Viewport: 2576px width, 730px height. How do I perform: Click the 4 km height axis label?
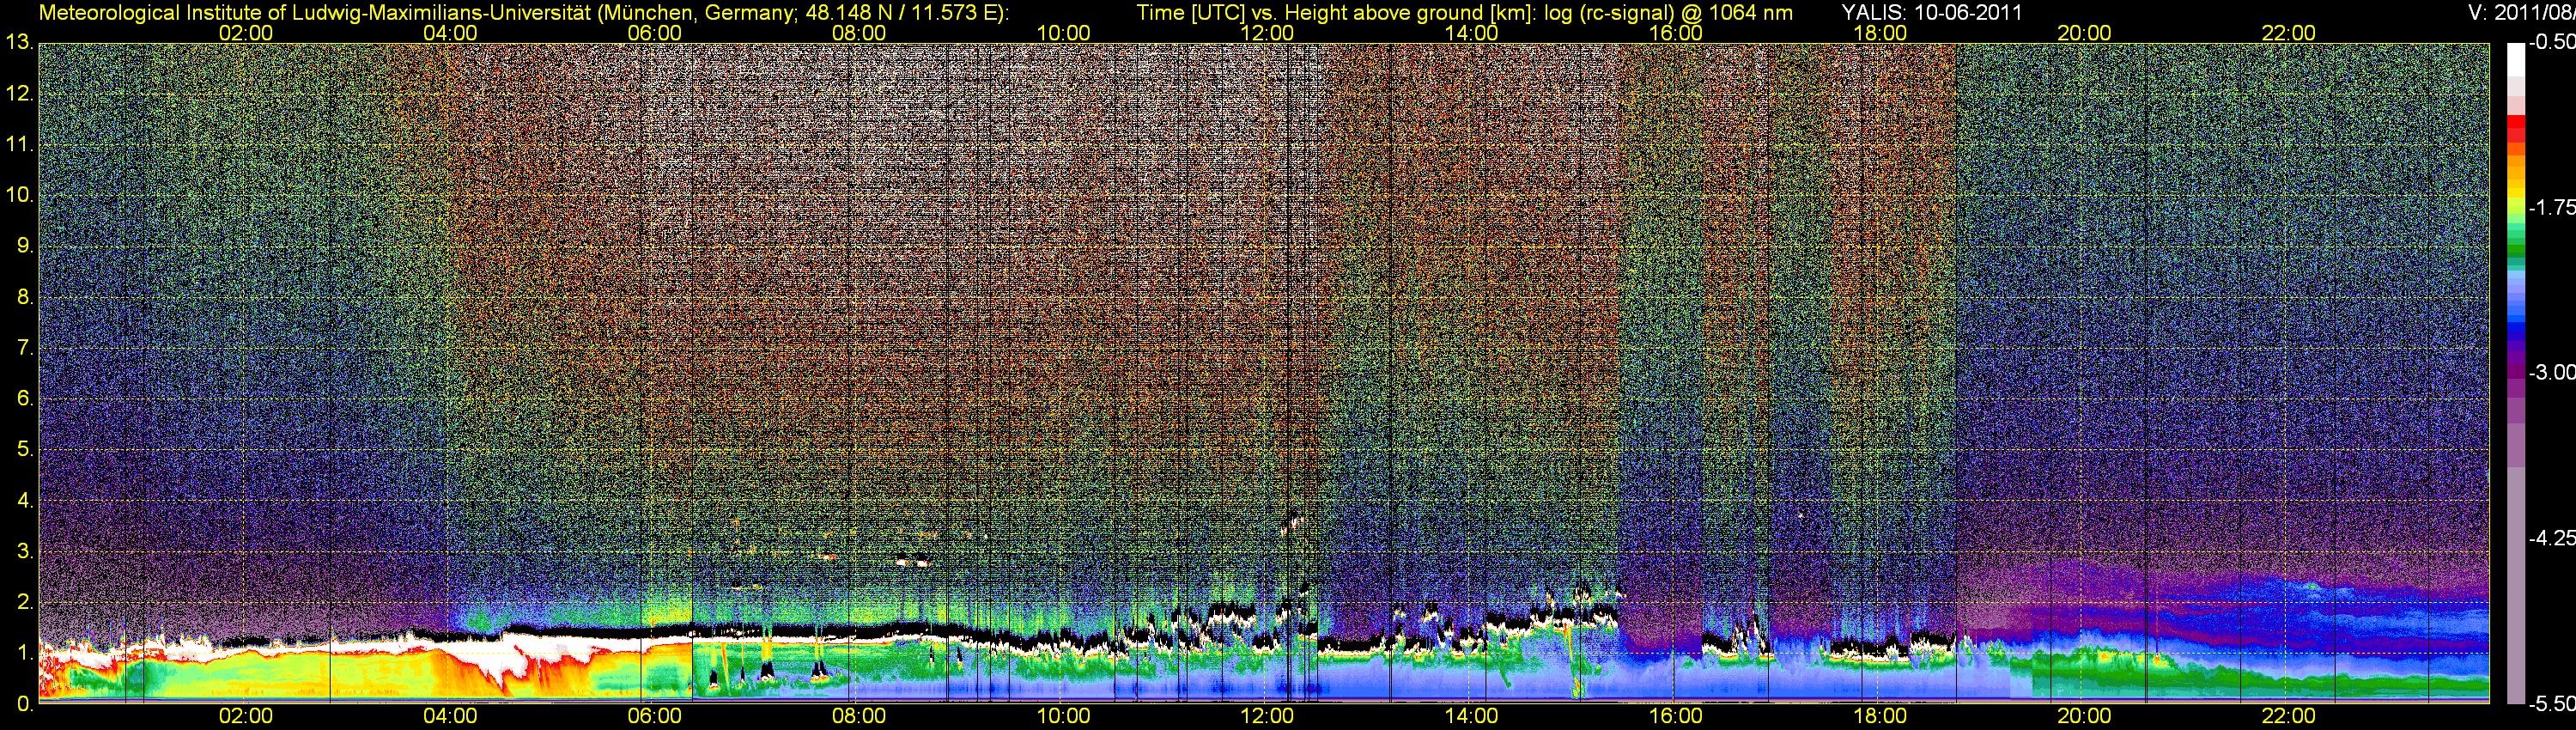coord(24,501)
